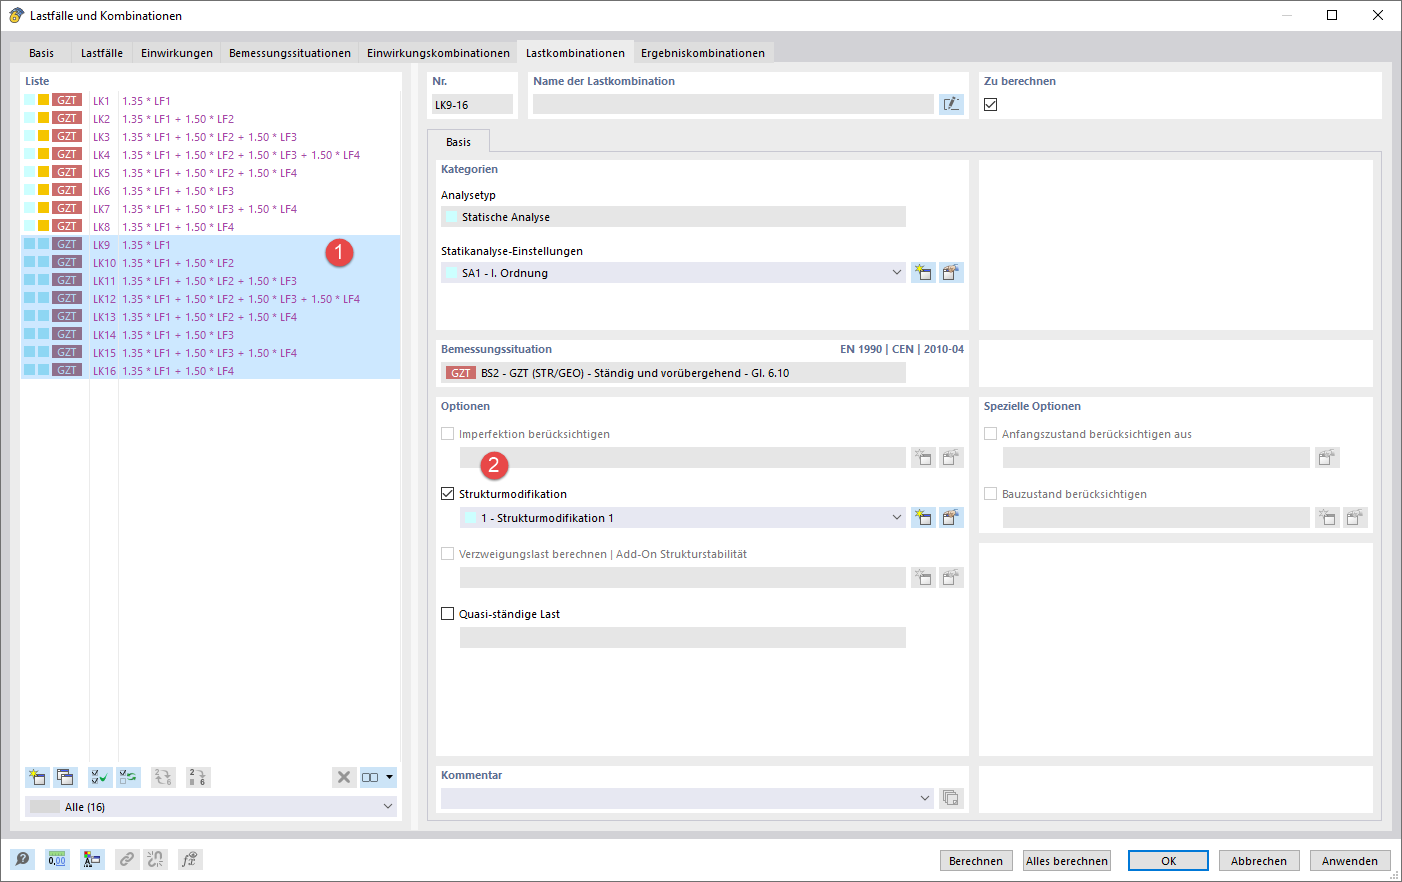Screen dimensions: 1402x882
Task: Click the select all checkmarks icon below the list
Action: click(100, 777)
